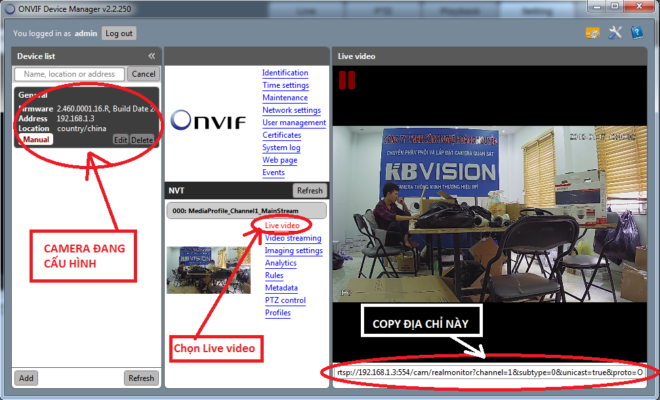Focus the device search input field
The width and height of the screenshot is (660, 400).
coord(69,74)
